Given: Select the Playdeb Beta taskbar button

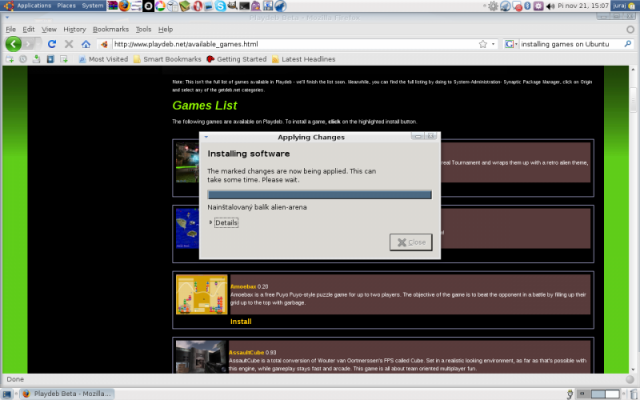Looking at the screenshot, I should (x=67, y=394).
